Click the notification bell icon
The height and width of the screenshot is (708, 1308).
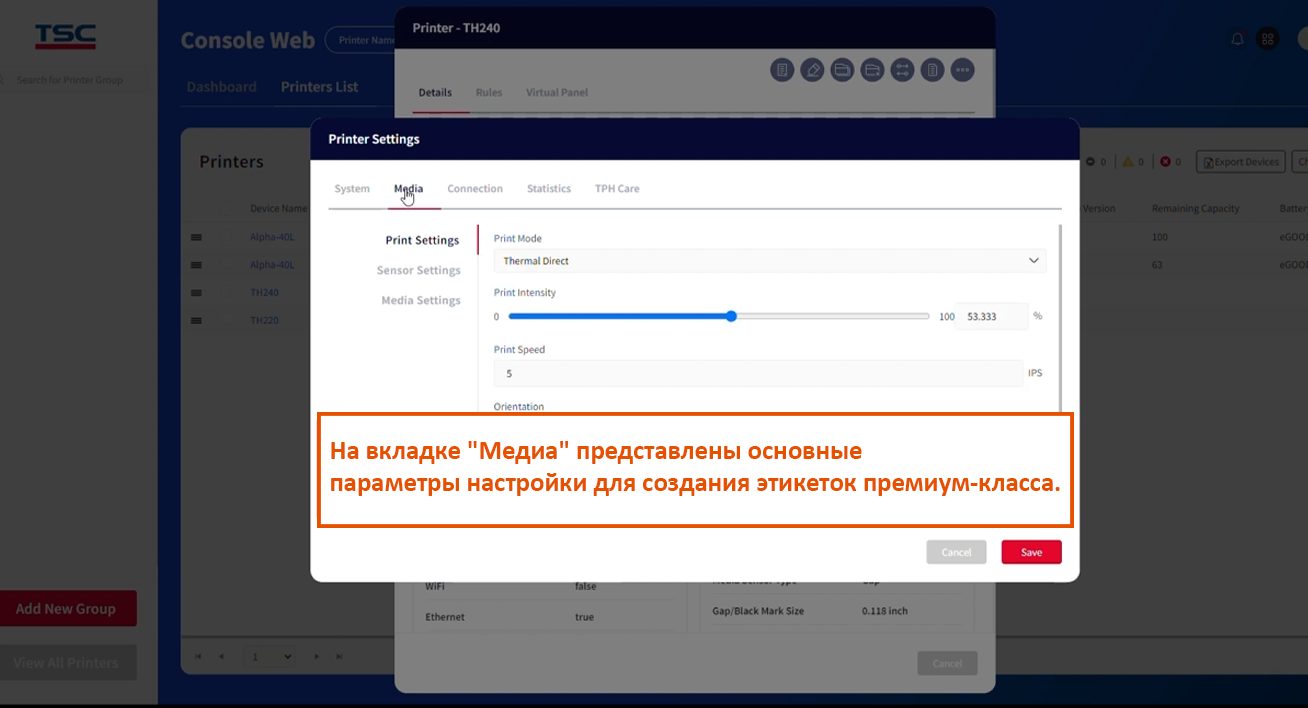click(x=1237, y=39)
